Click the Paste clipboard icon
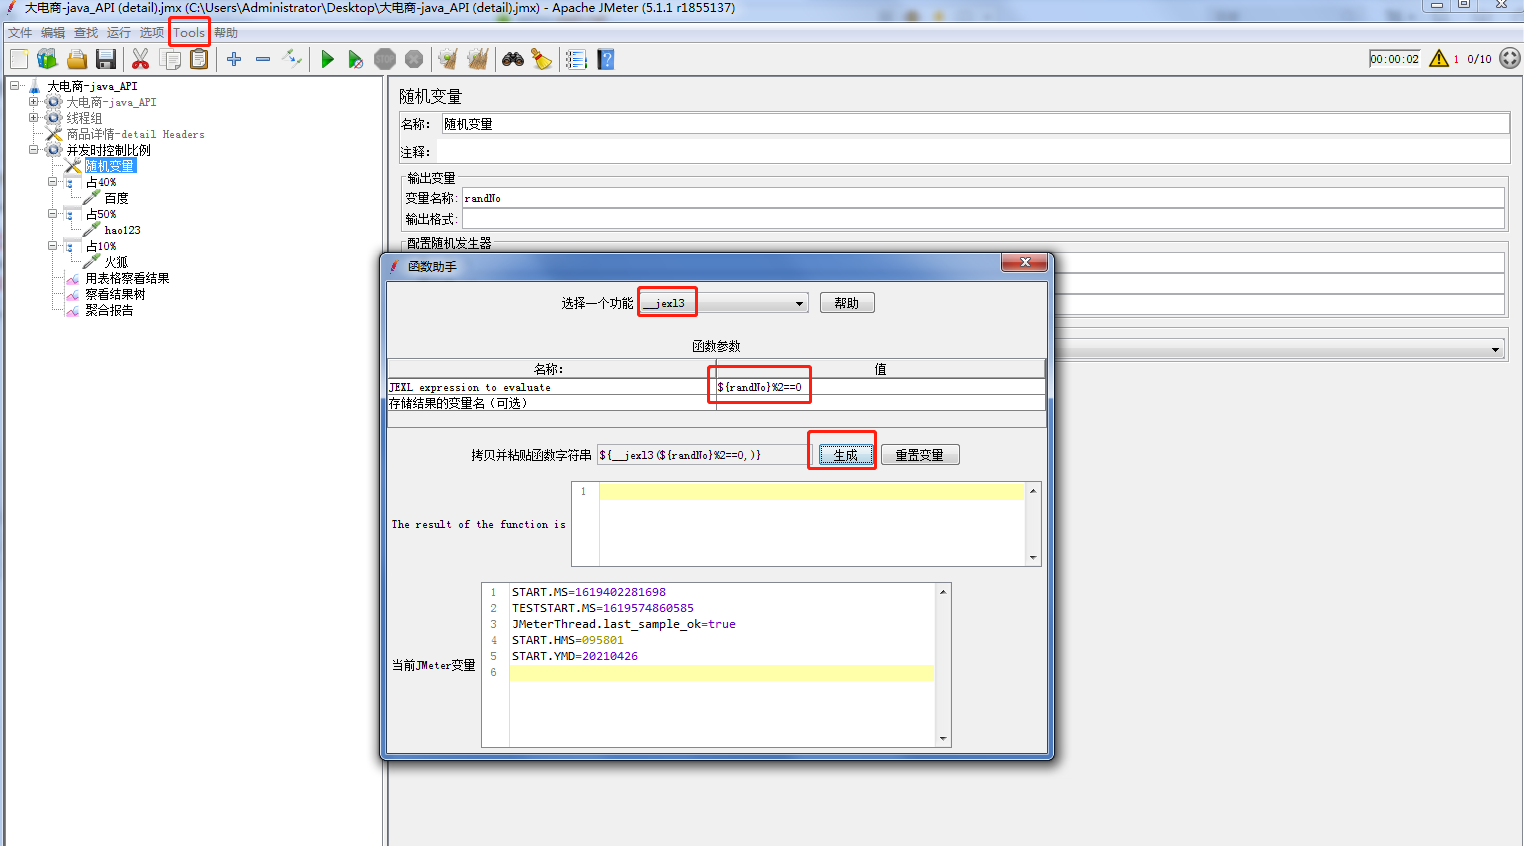1524x846 pixels. pos(199,59)
